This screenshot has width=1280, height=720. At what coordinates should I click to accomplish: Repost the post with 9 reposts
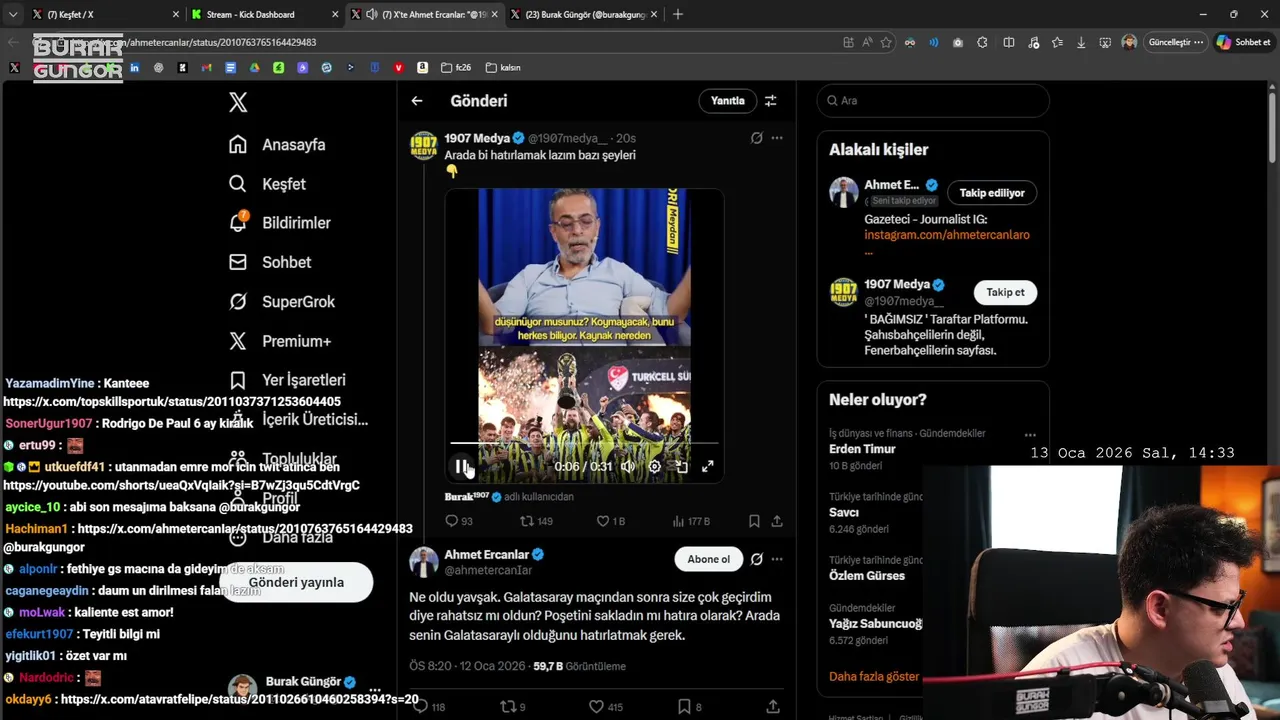pyautogui.click(x=512, y=707)
